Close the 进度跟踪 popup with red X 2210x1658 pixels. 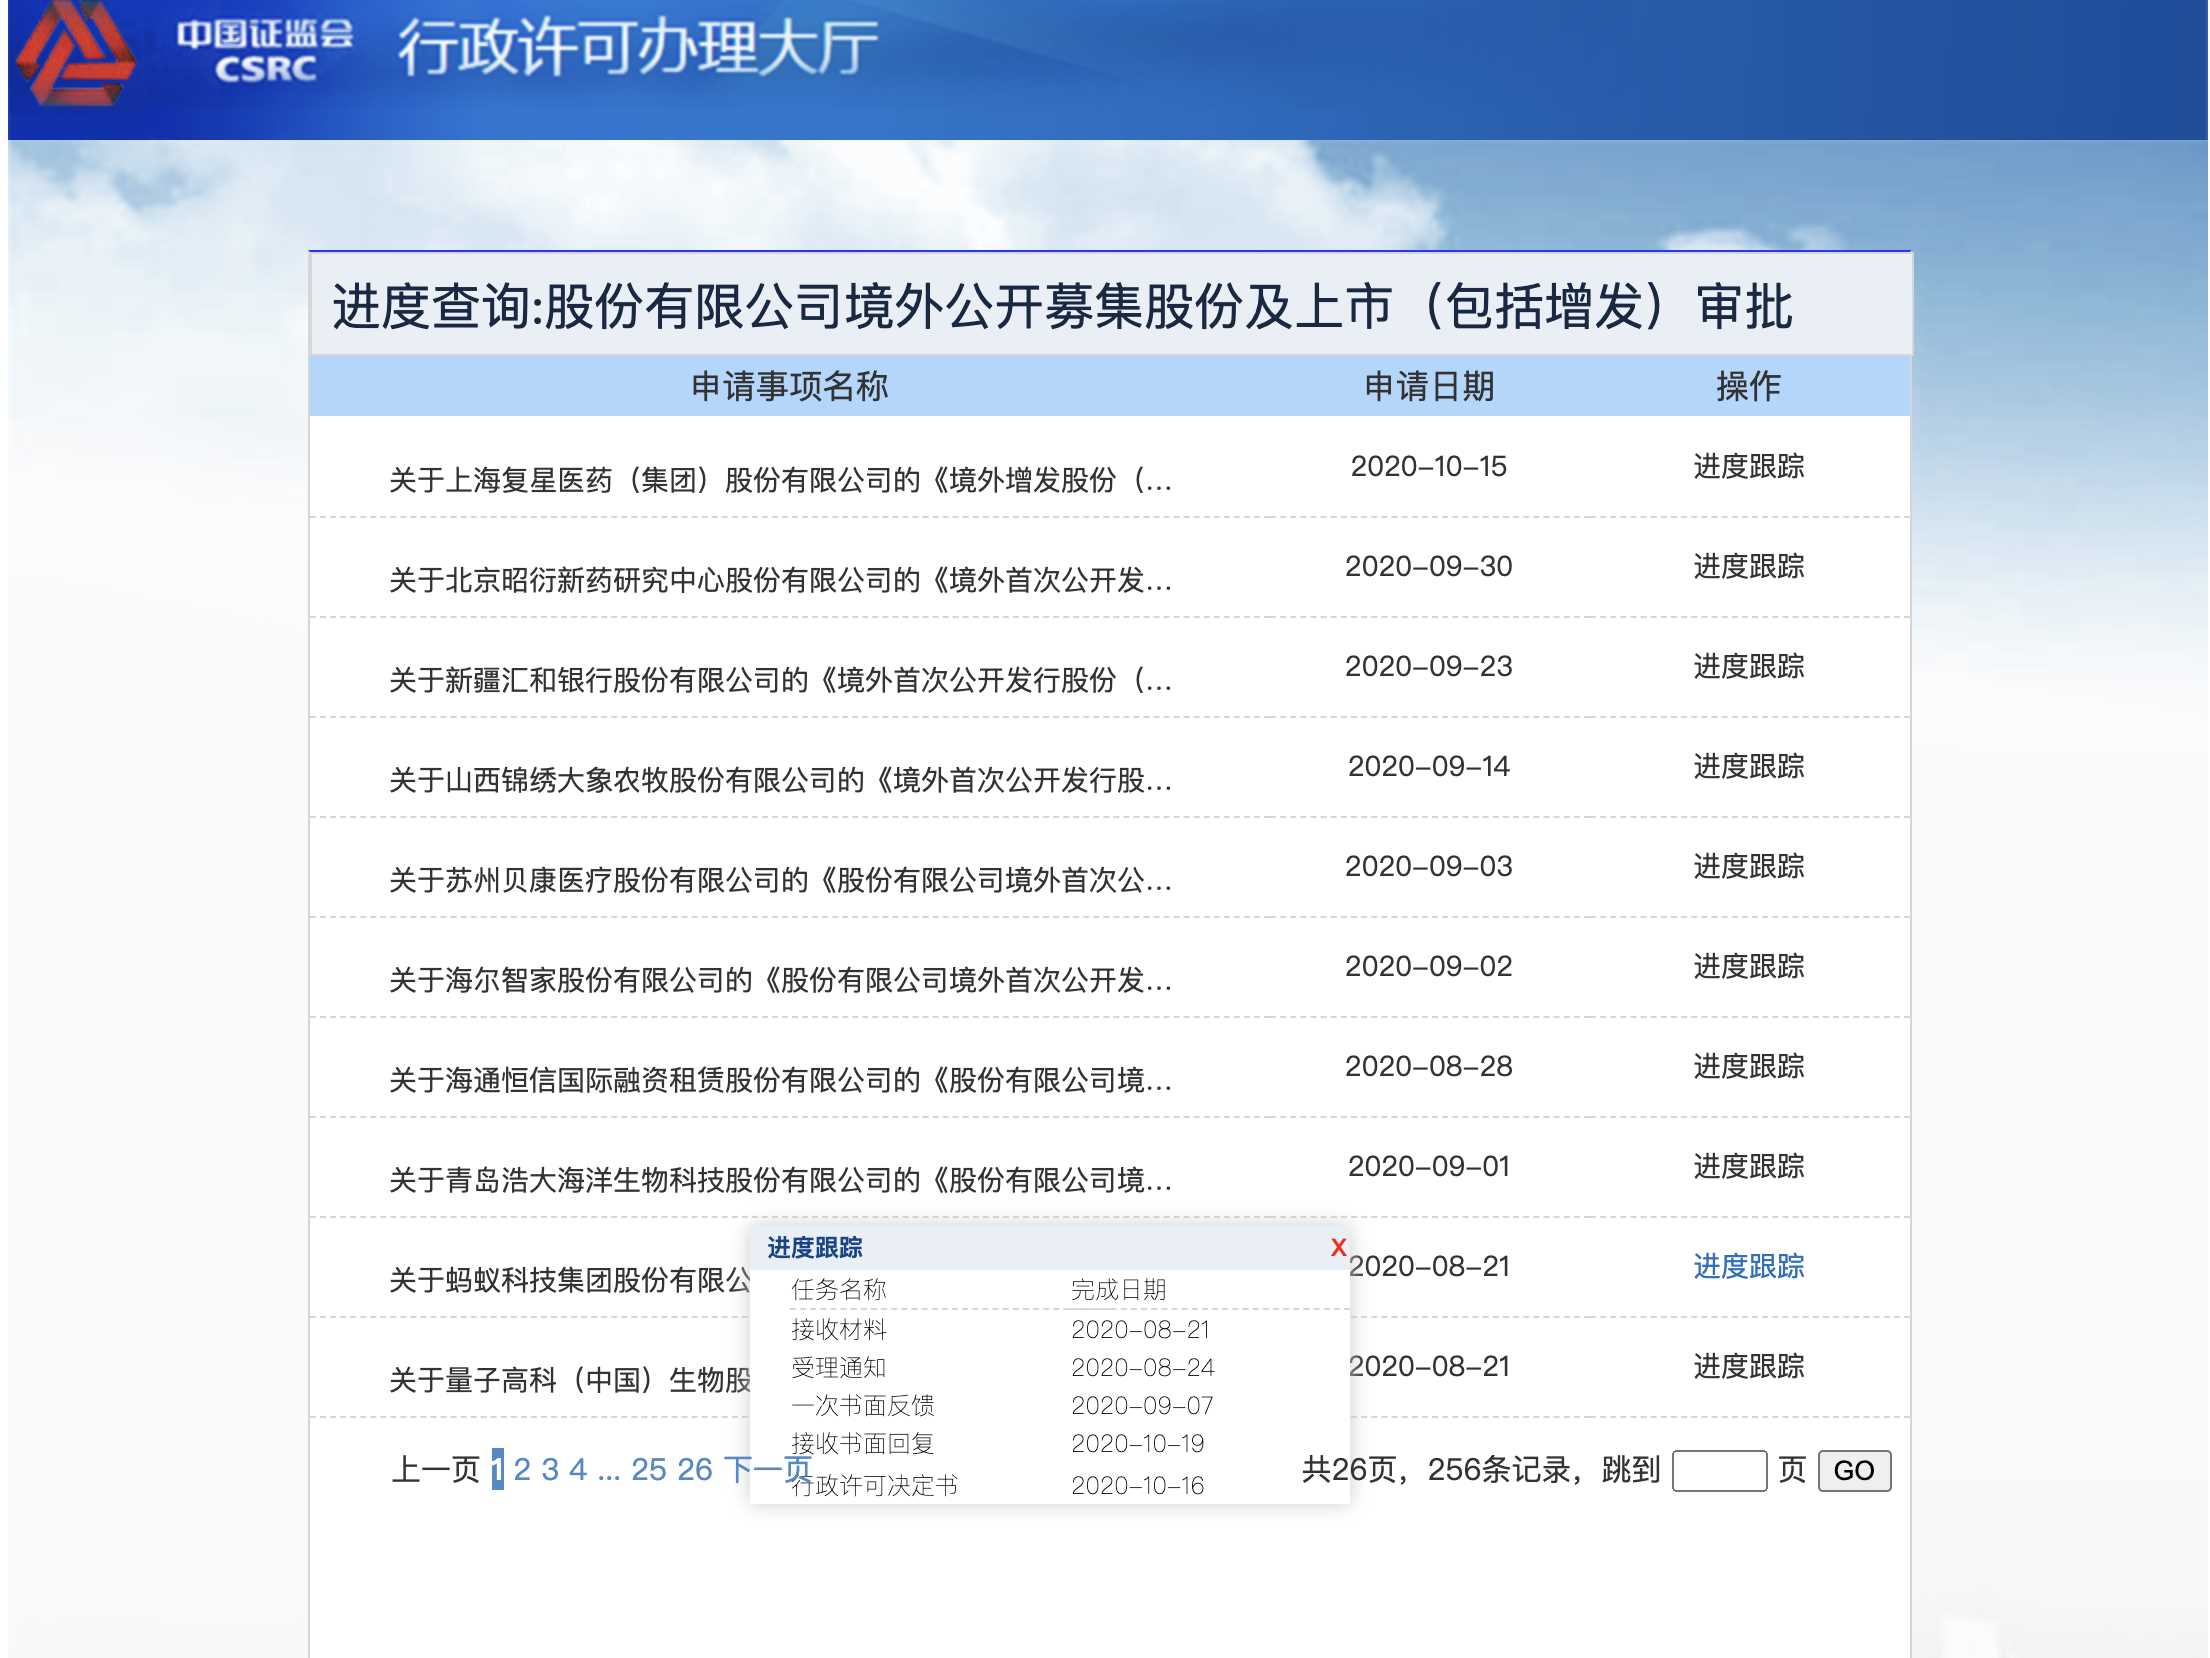pyautogui.click(x=1338, y=1247)
